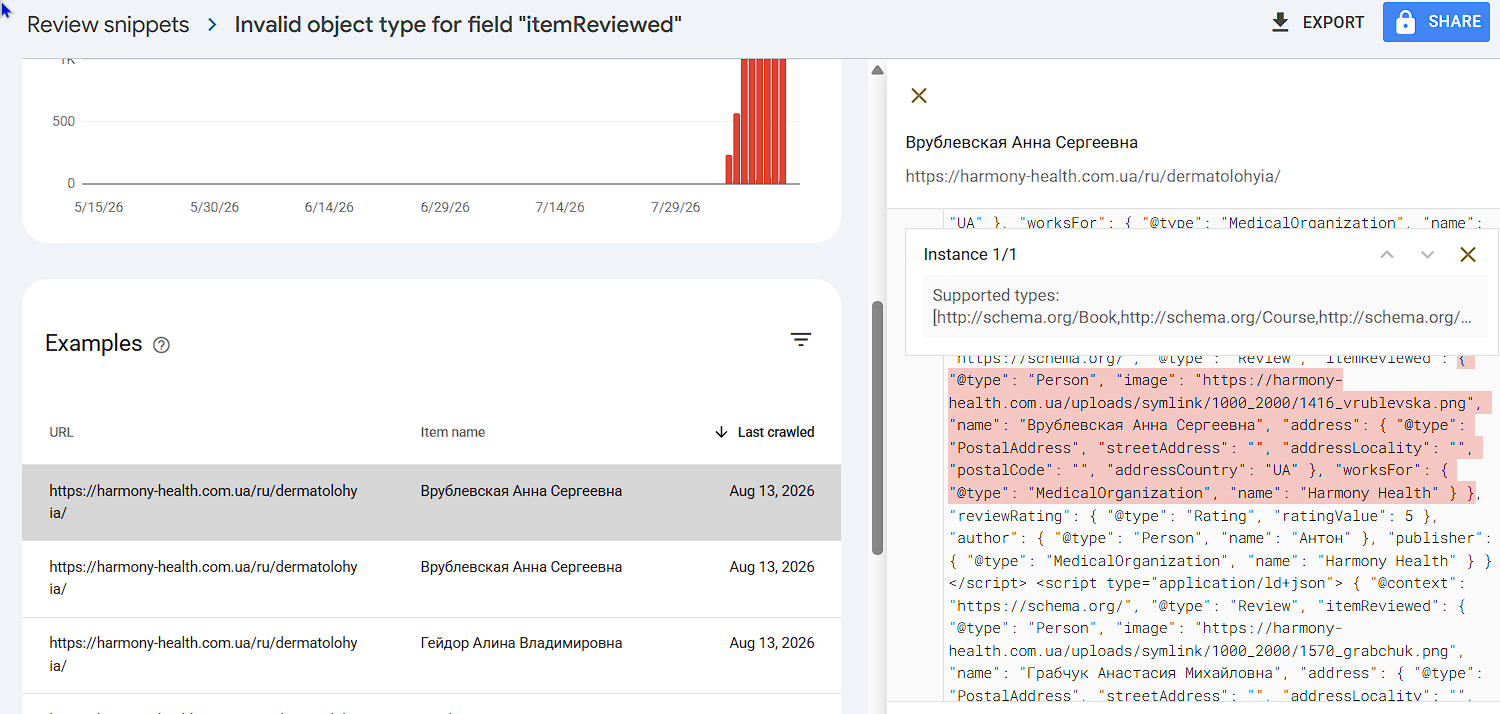
Task: Select first row Врублевская Анна Сергеевна (highlighted)
Action: click(431, 502)
